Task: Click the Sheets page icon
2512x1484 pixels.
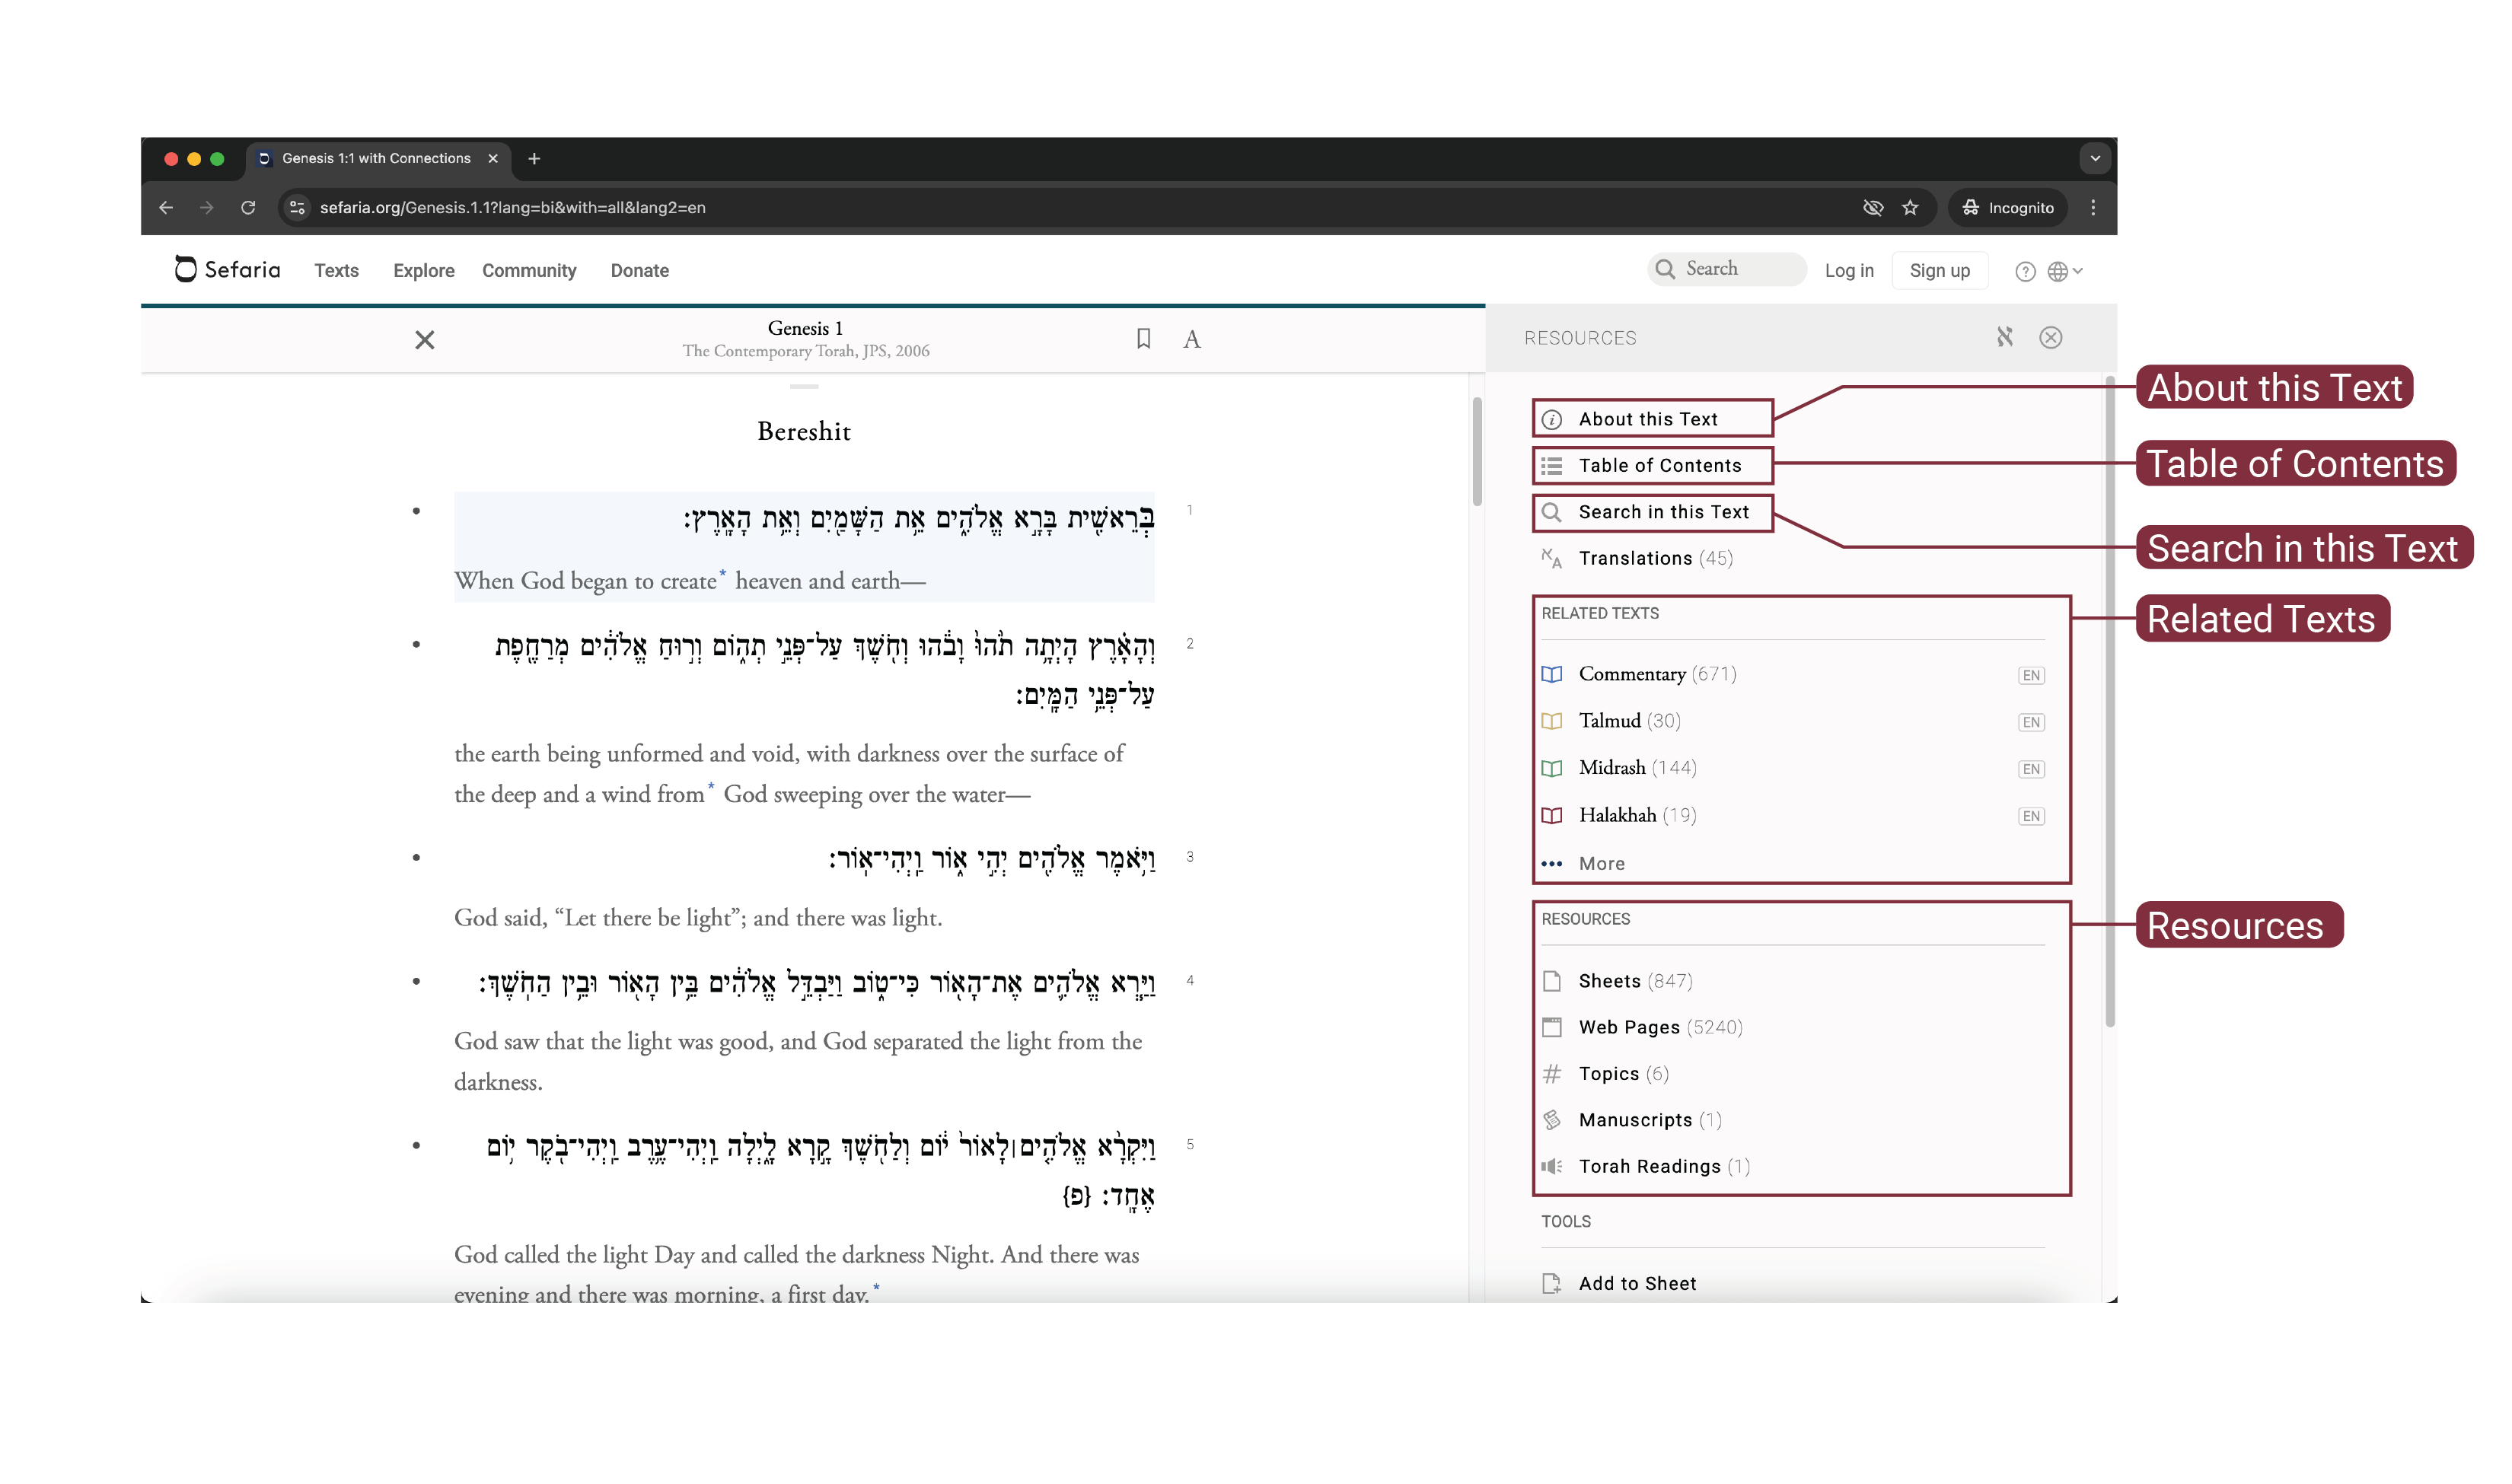Action: click(x=1551, y=981)
